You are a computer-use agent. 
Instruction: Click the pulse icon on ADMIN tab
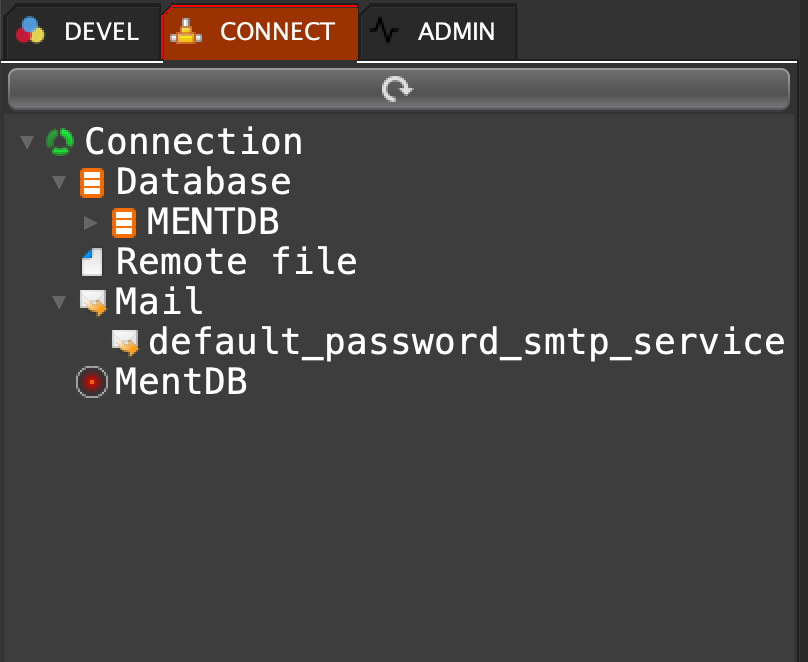(384, 32)
